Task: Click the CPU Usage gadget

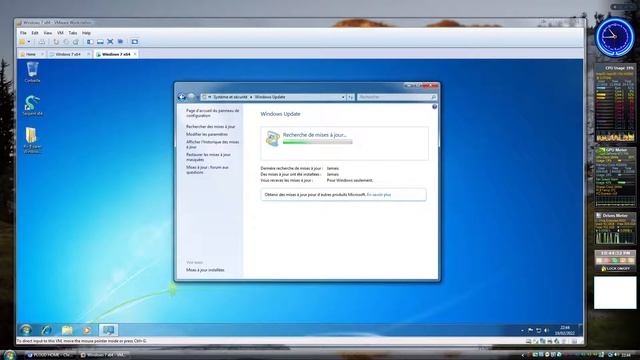Action: click(615, 103)
